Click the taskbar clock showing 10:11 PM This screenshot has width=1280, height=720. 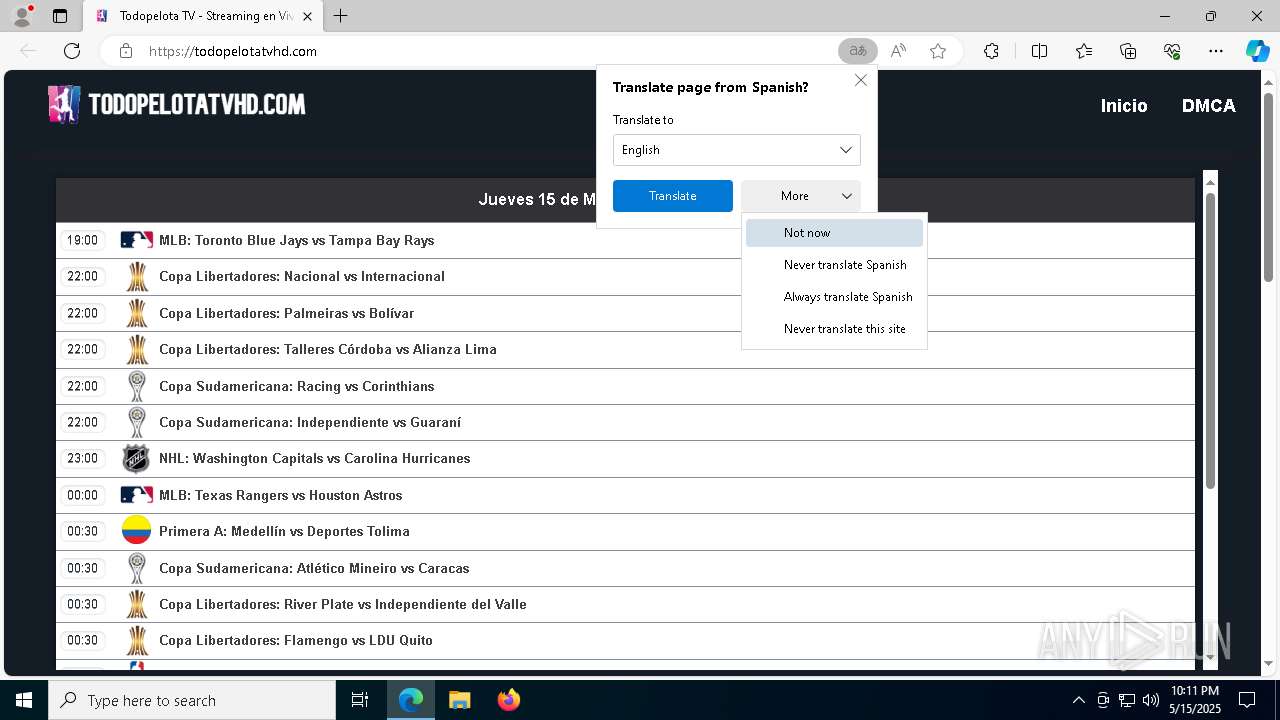coord(1194,700)
